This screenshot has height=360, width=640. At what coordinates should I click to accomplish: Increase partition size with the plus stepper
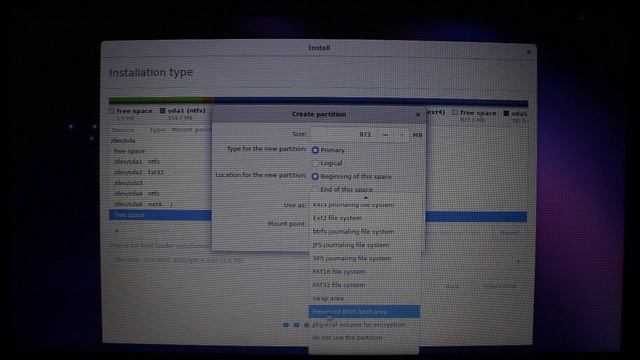(401, 135)
